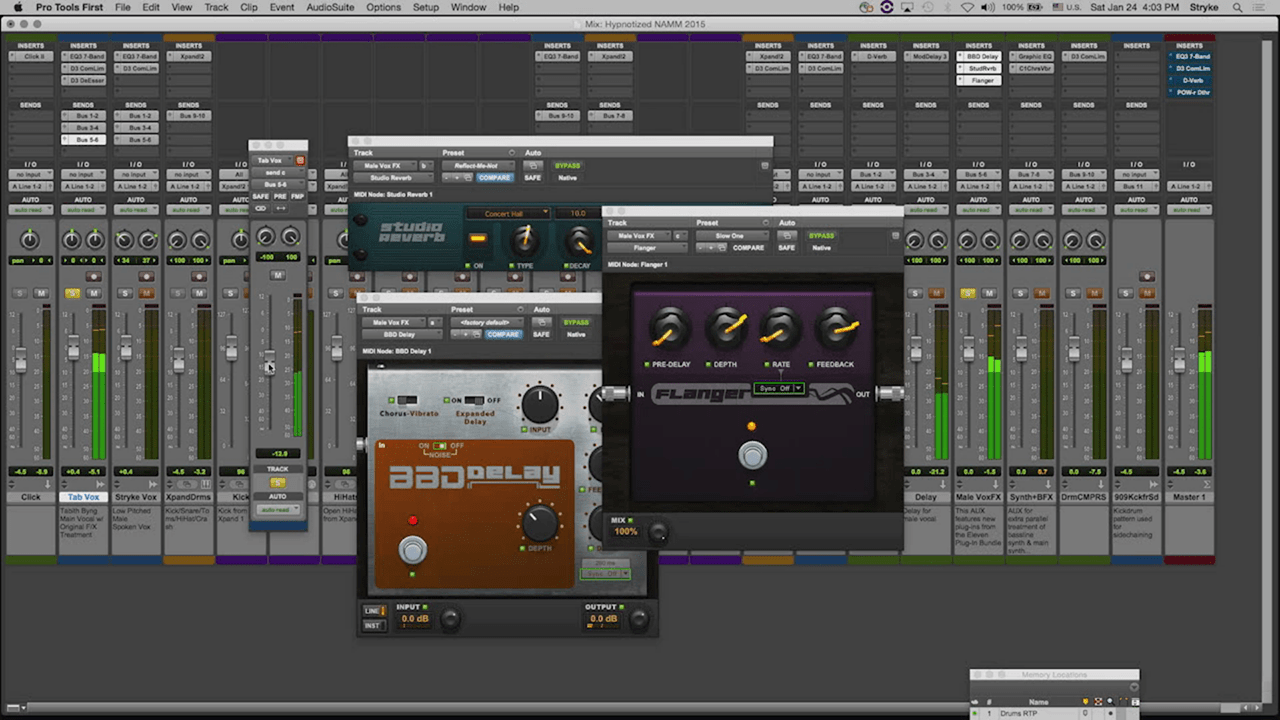This screenshot has width=1280, height=720.
Task: Open Studio Reverb preset settings circle menu
Action: click(x=511, y=153)
